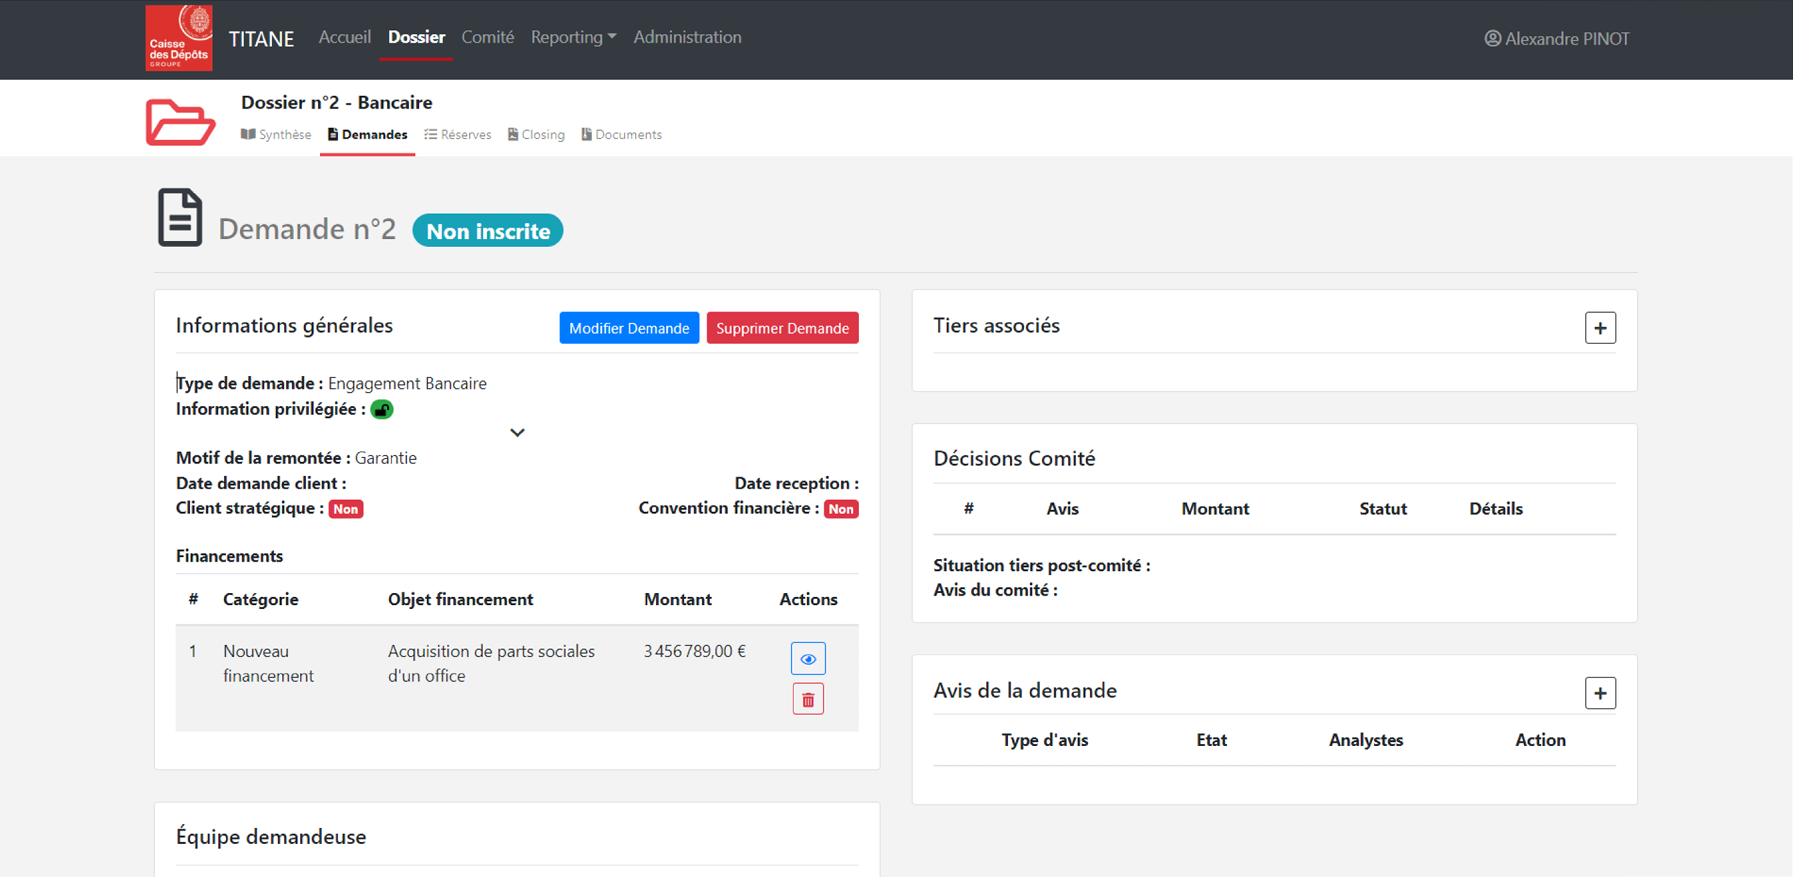
Task: View financing details with eye icon
Action: (x=808, y=659)
